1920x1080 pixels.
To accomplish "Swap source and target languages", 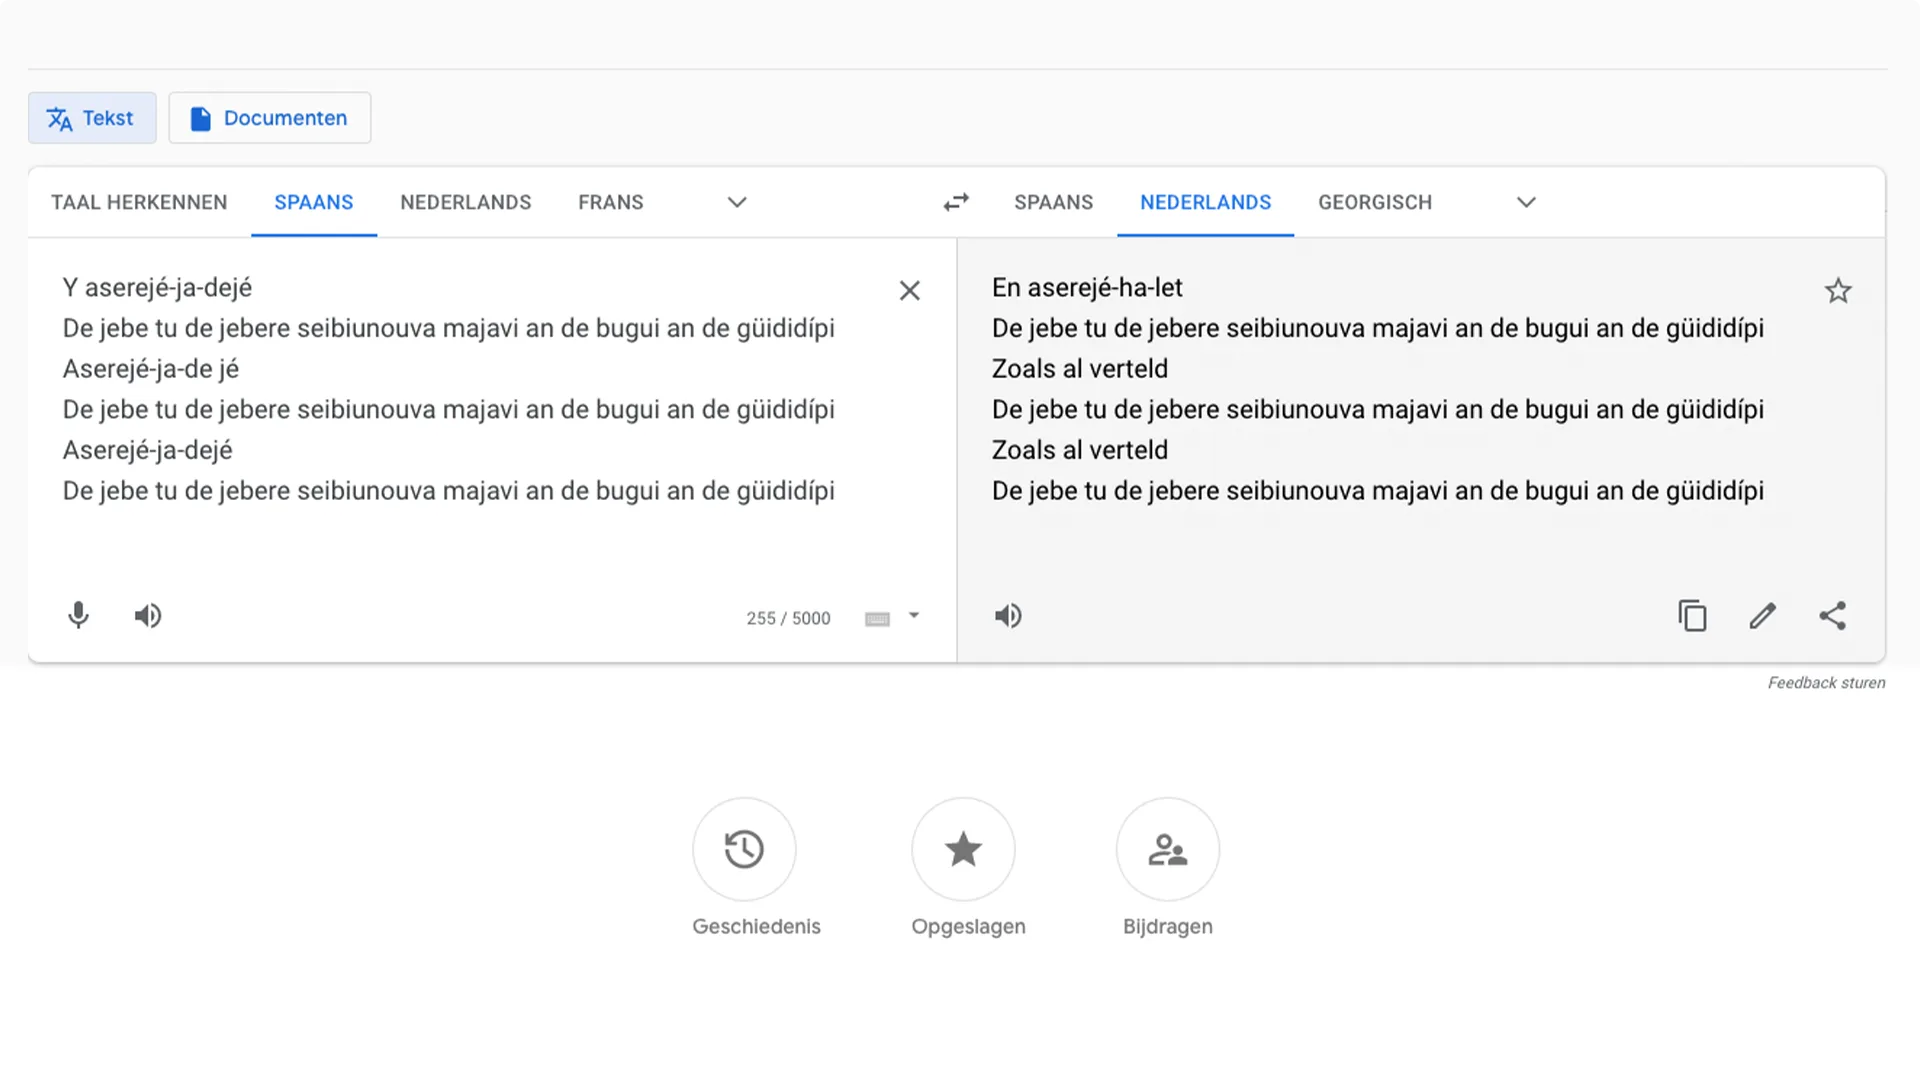I will pos(956,202).
